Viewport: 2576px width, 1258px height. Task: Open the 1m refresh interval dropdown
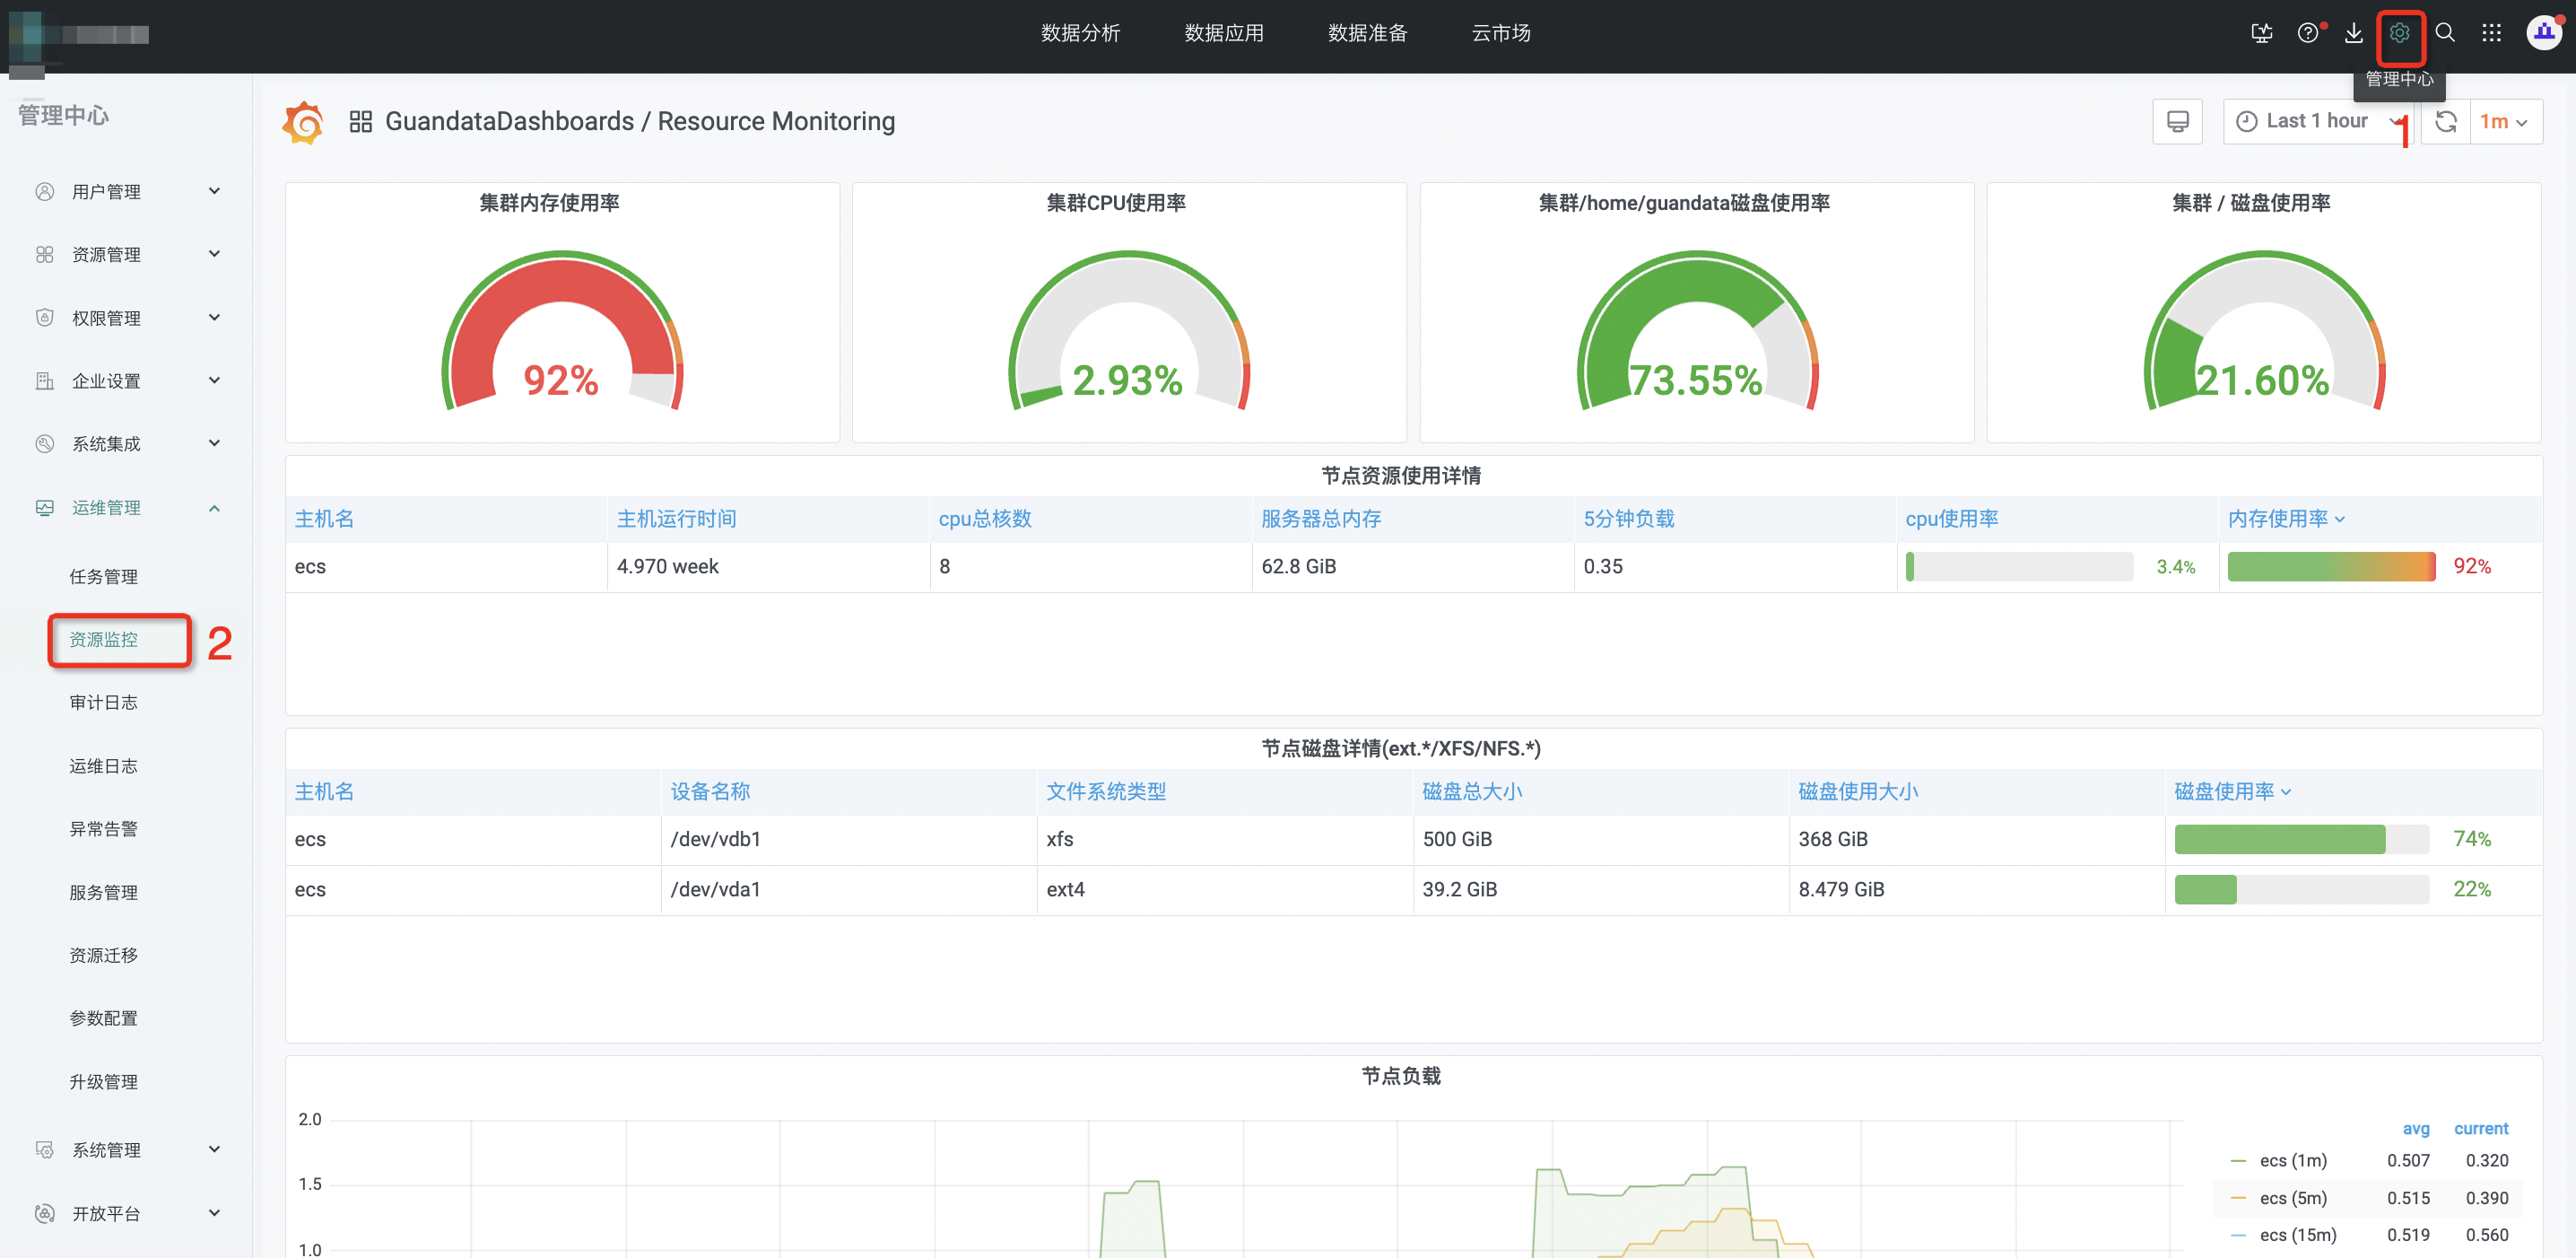tap(2505, 121)
